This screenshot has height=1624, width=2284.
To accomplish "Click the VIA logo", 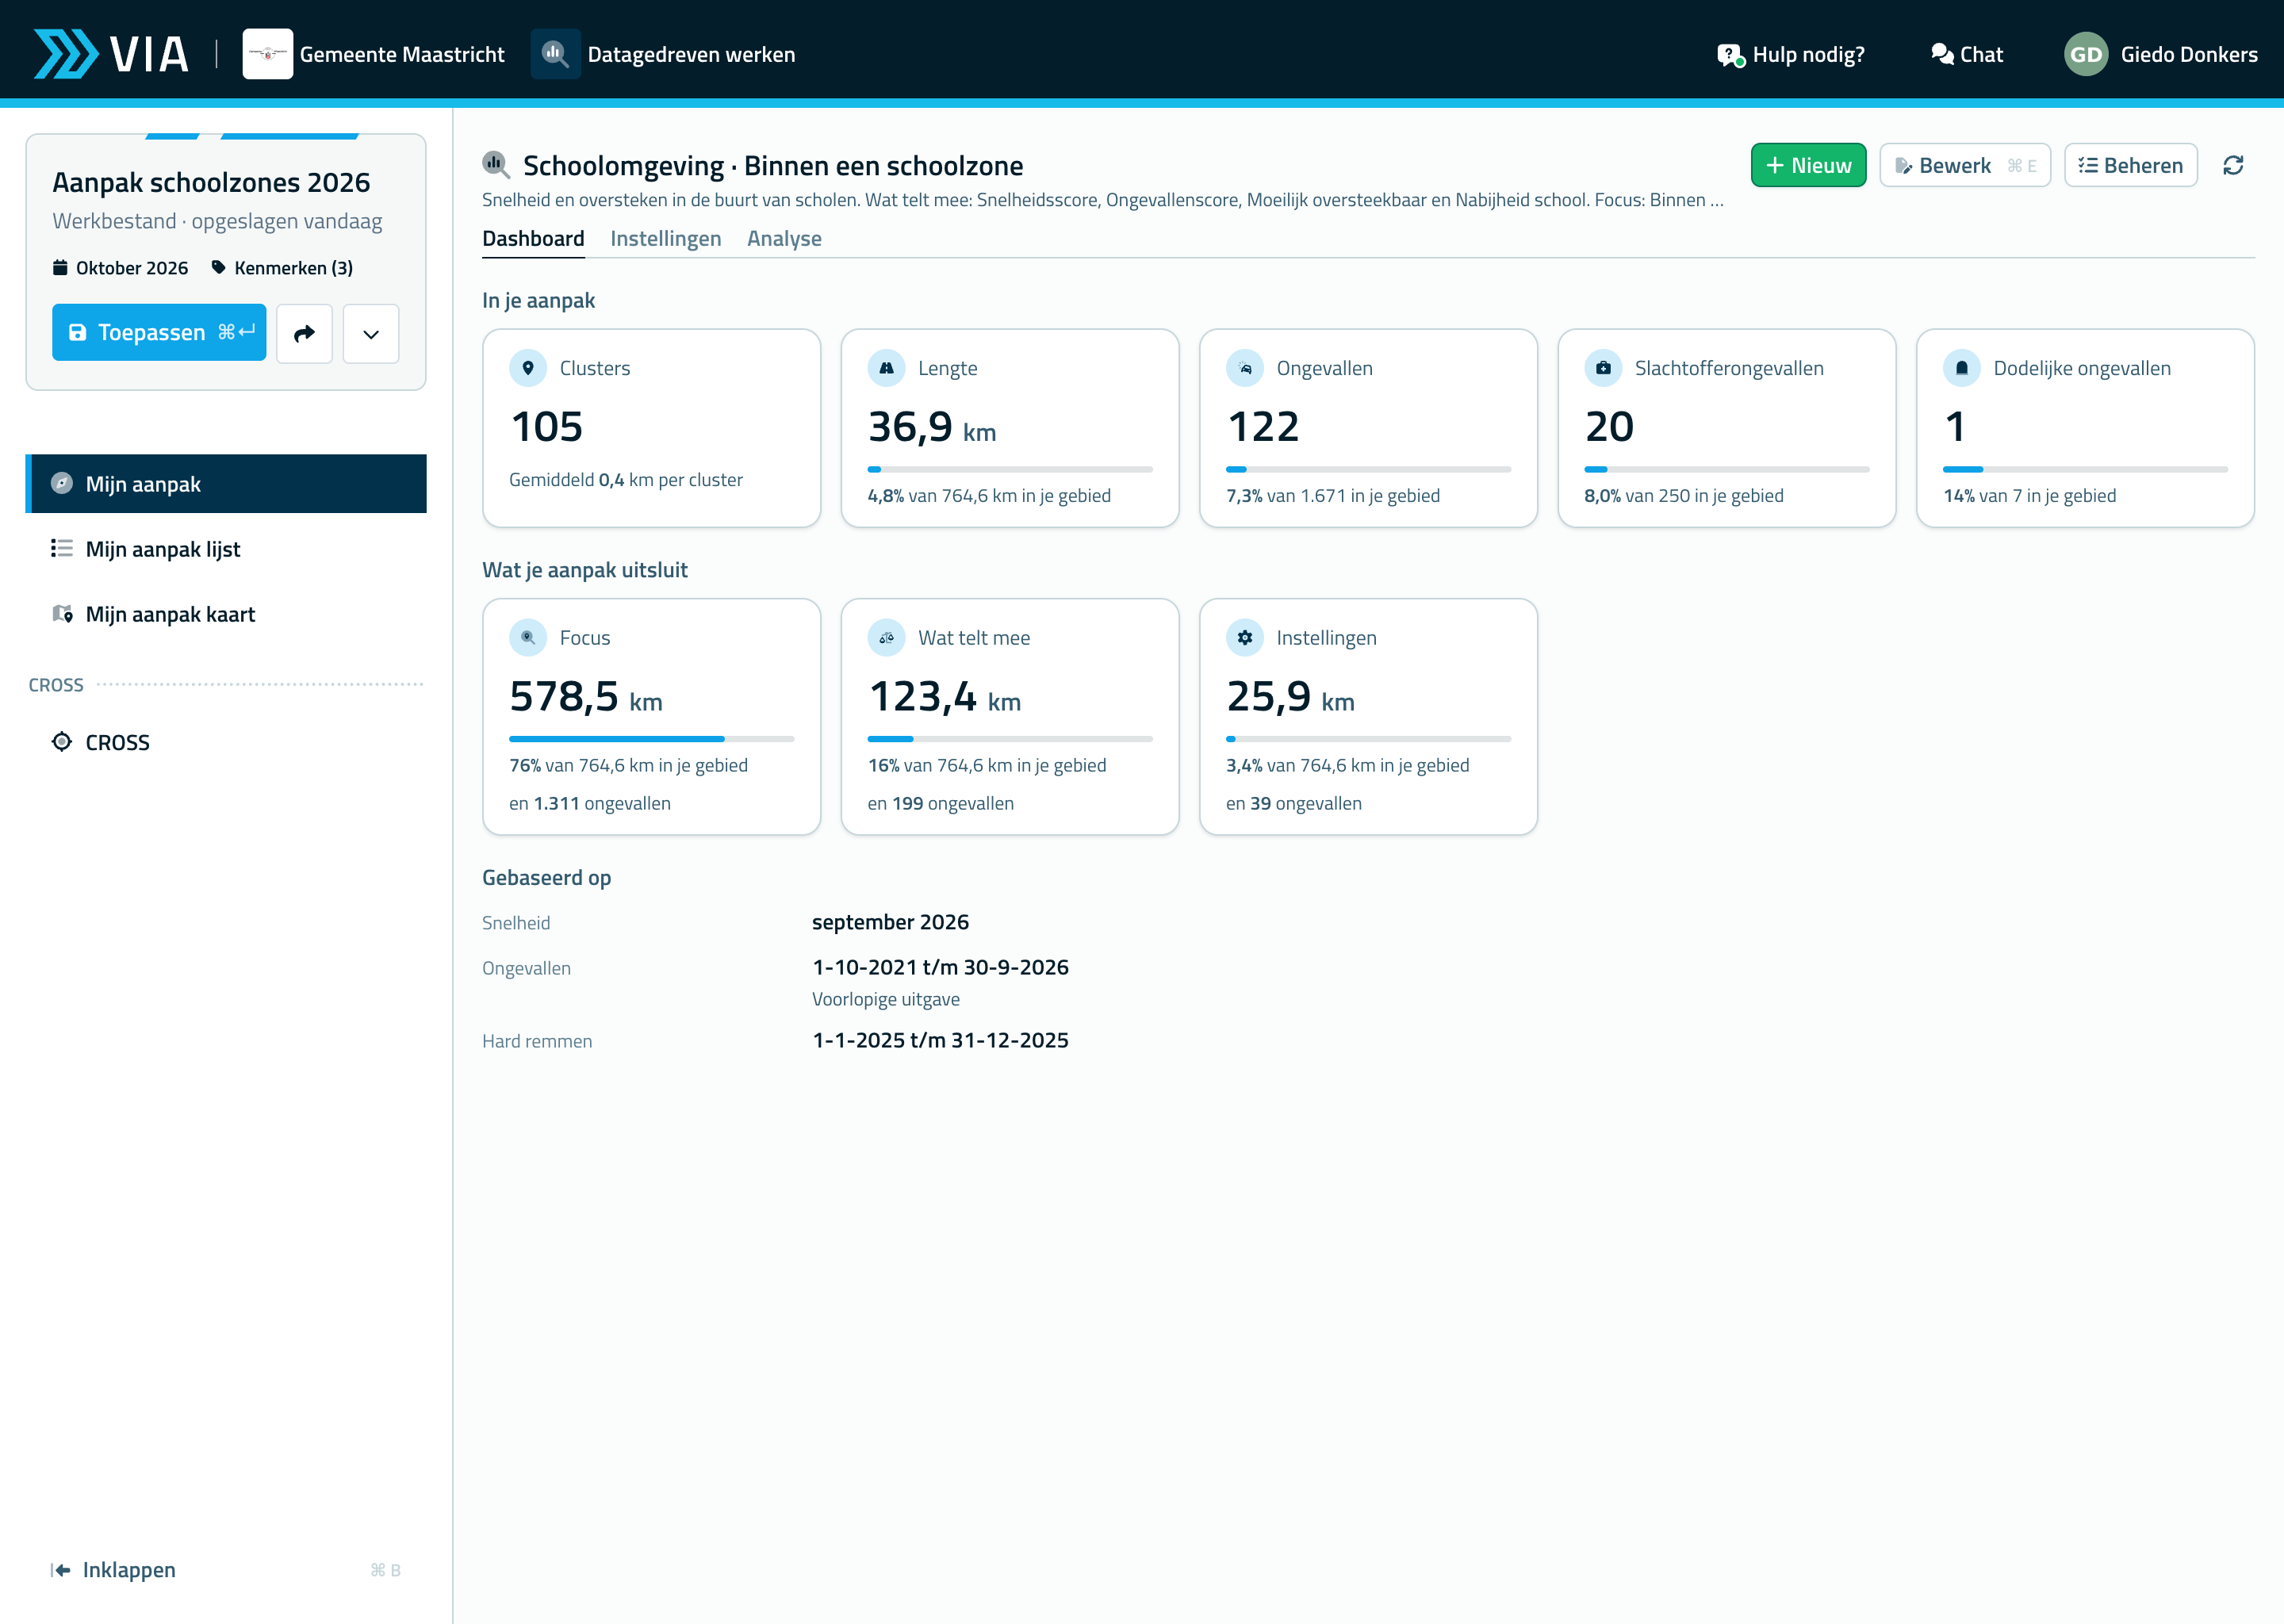I will [x=111, y=54].
